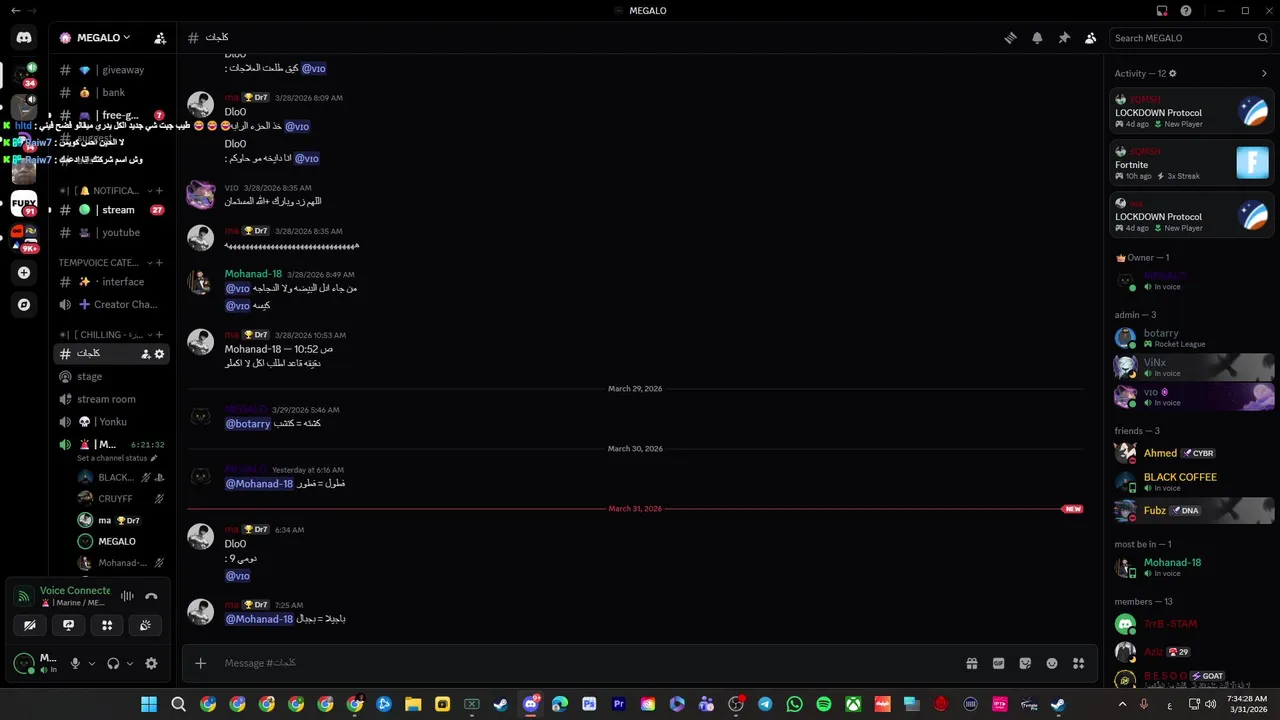Deafen the headphones
The height and width of the screenshot is (720, 1280).
pos(113,663)
